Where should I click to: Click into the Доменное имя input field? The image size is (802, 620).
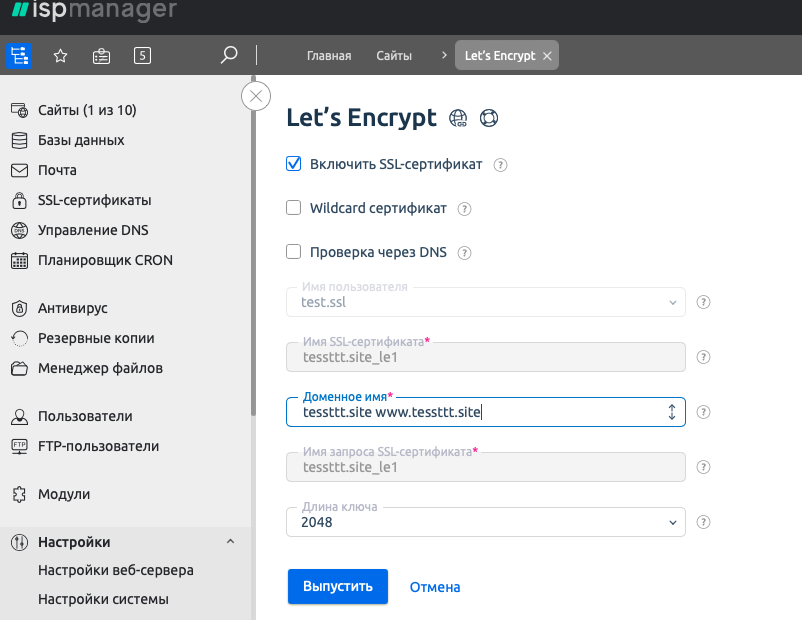click(470, 412)
